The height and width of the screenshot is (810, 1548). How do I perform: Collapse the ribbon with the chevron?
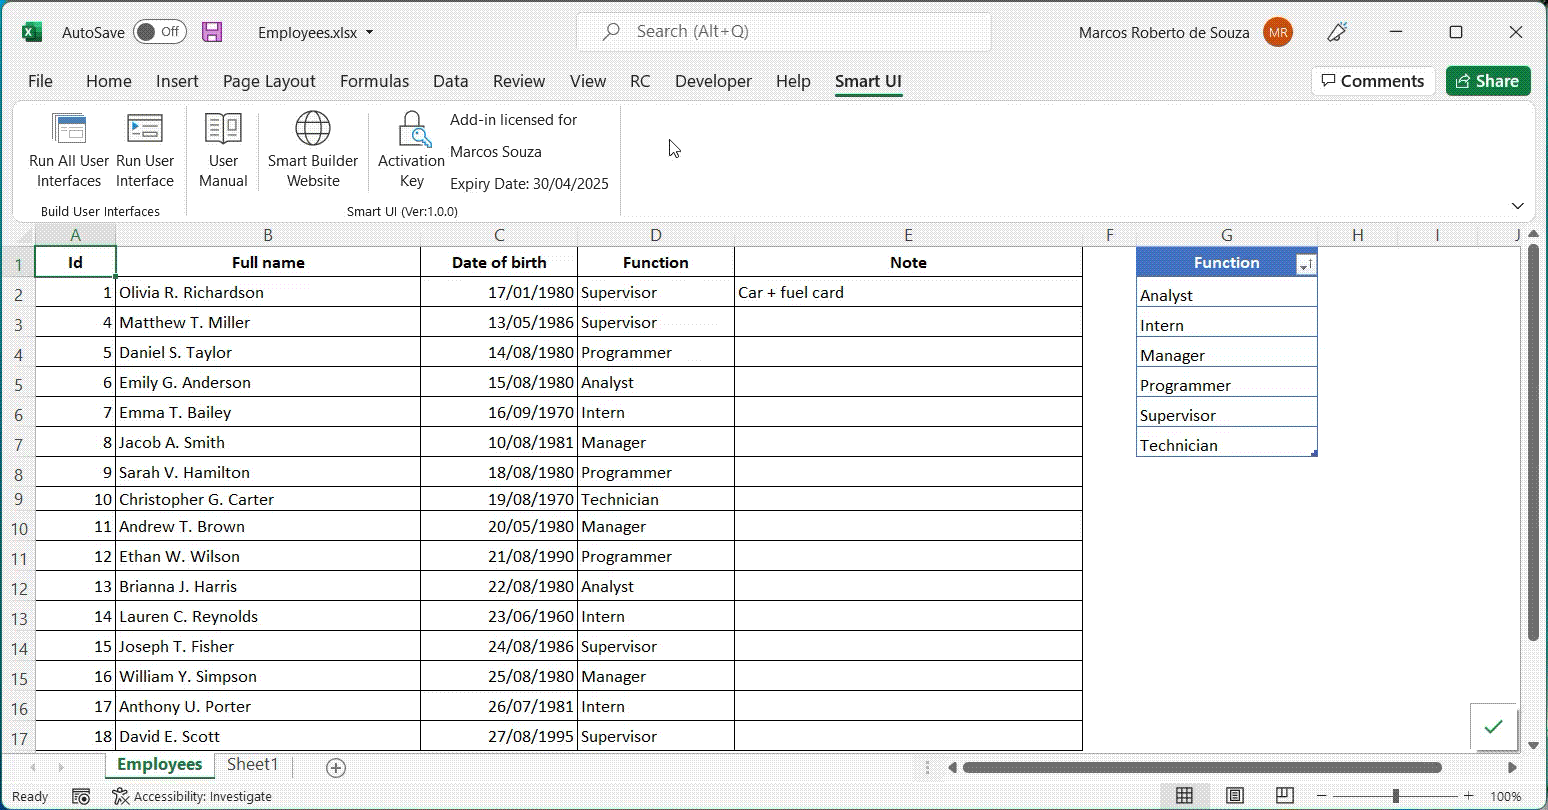click(1518, 204)
